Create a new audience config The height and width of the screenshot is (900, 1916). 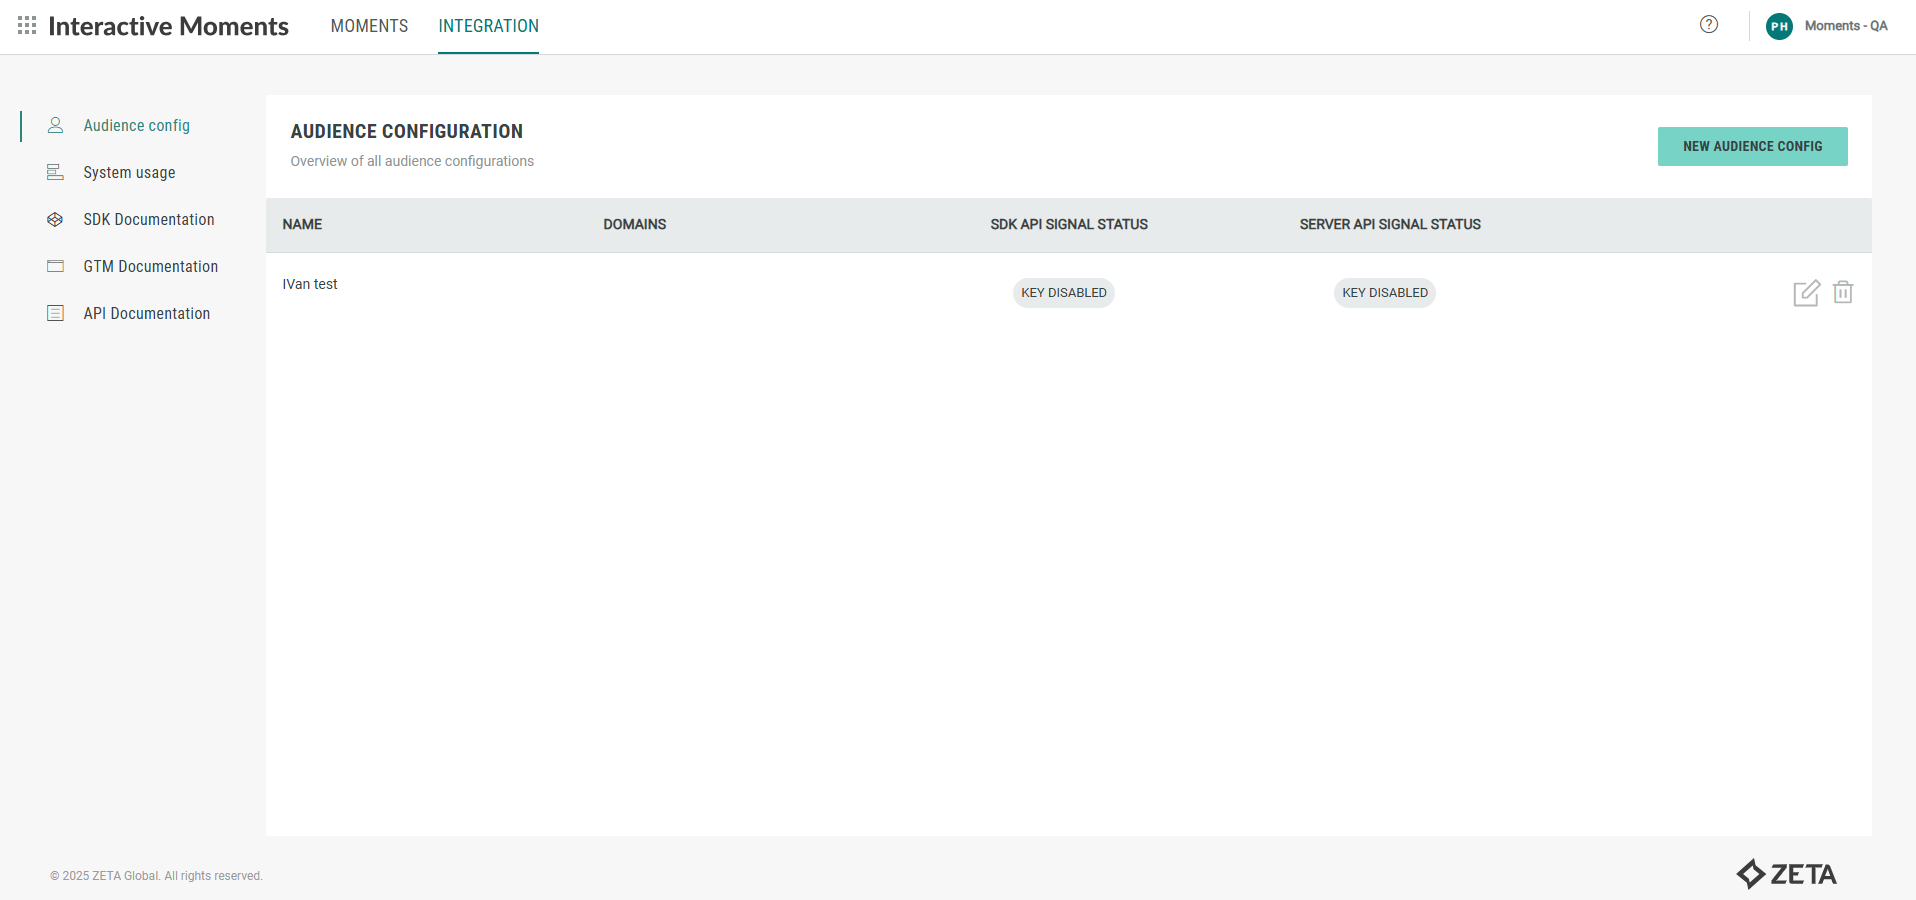(x=1752, y=146)
